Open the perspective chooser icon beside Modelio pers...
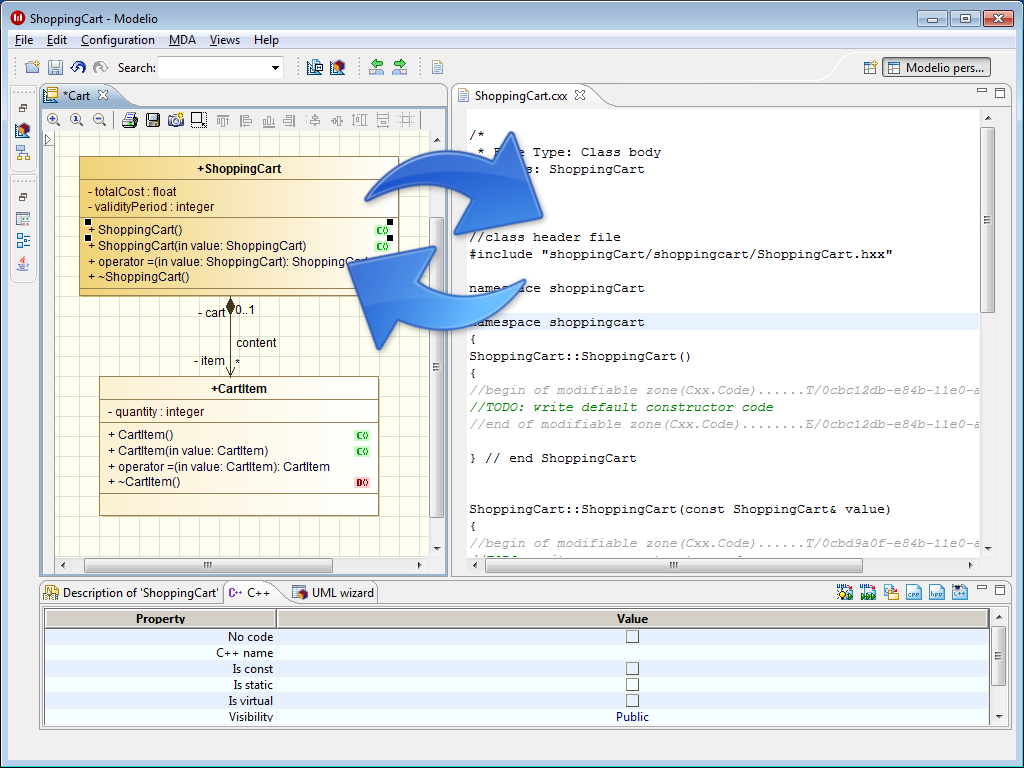The image size is (1024, 768). pyautogui.click(x=870, y=67)
